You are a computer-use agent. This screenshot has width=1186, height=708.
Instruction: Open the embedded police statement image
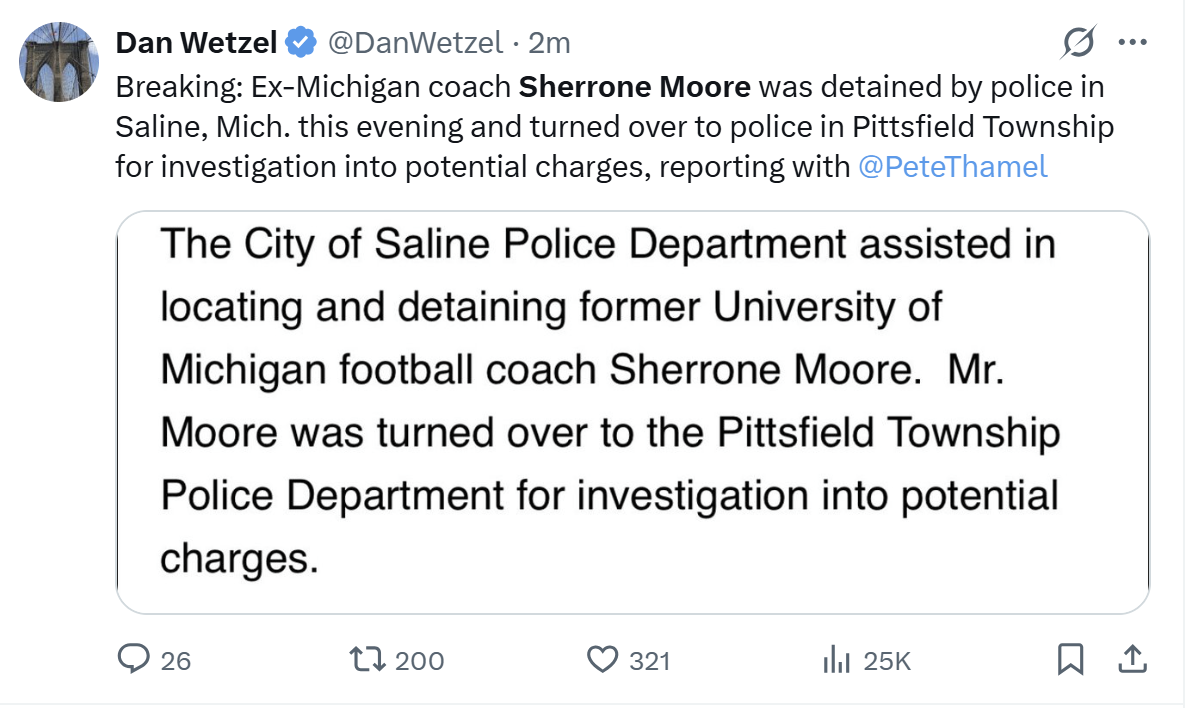click(633, 411)
